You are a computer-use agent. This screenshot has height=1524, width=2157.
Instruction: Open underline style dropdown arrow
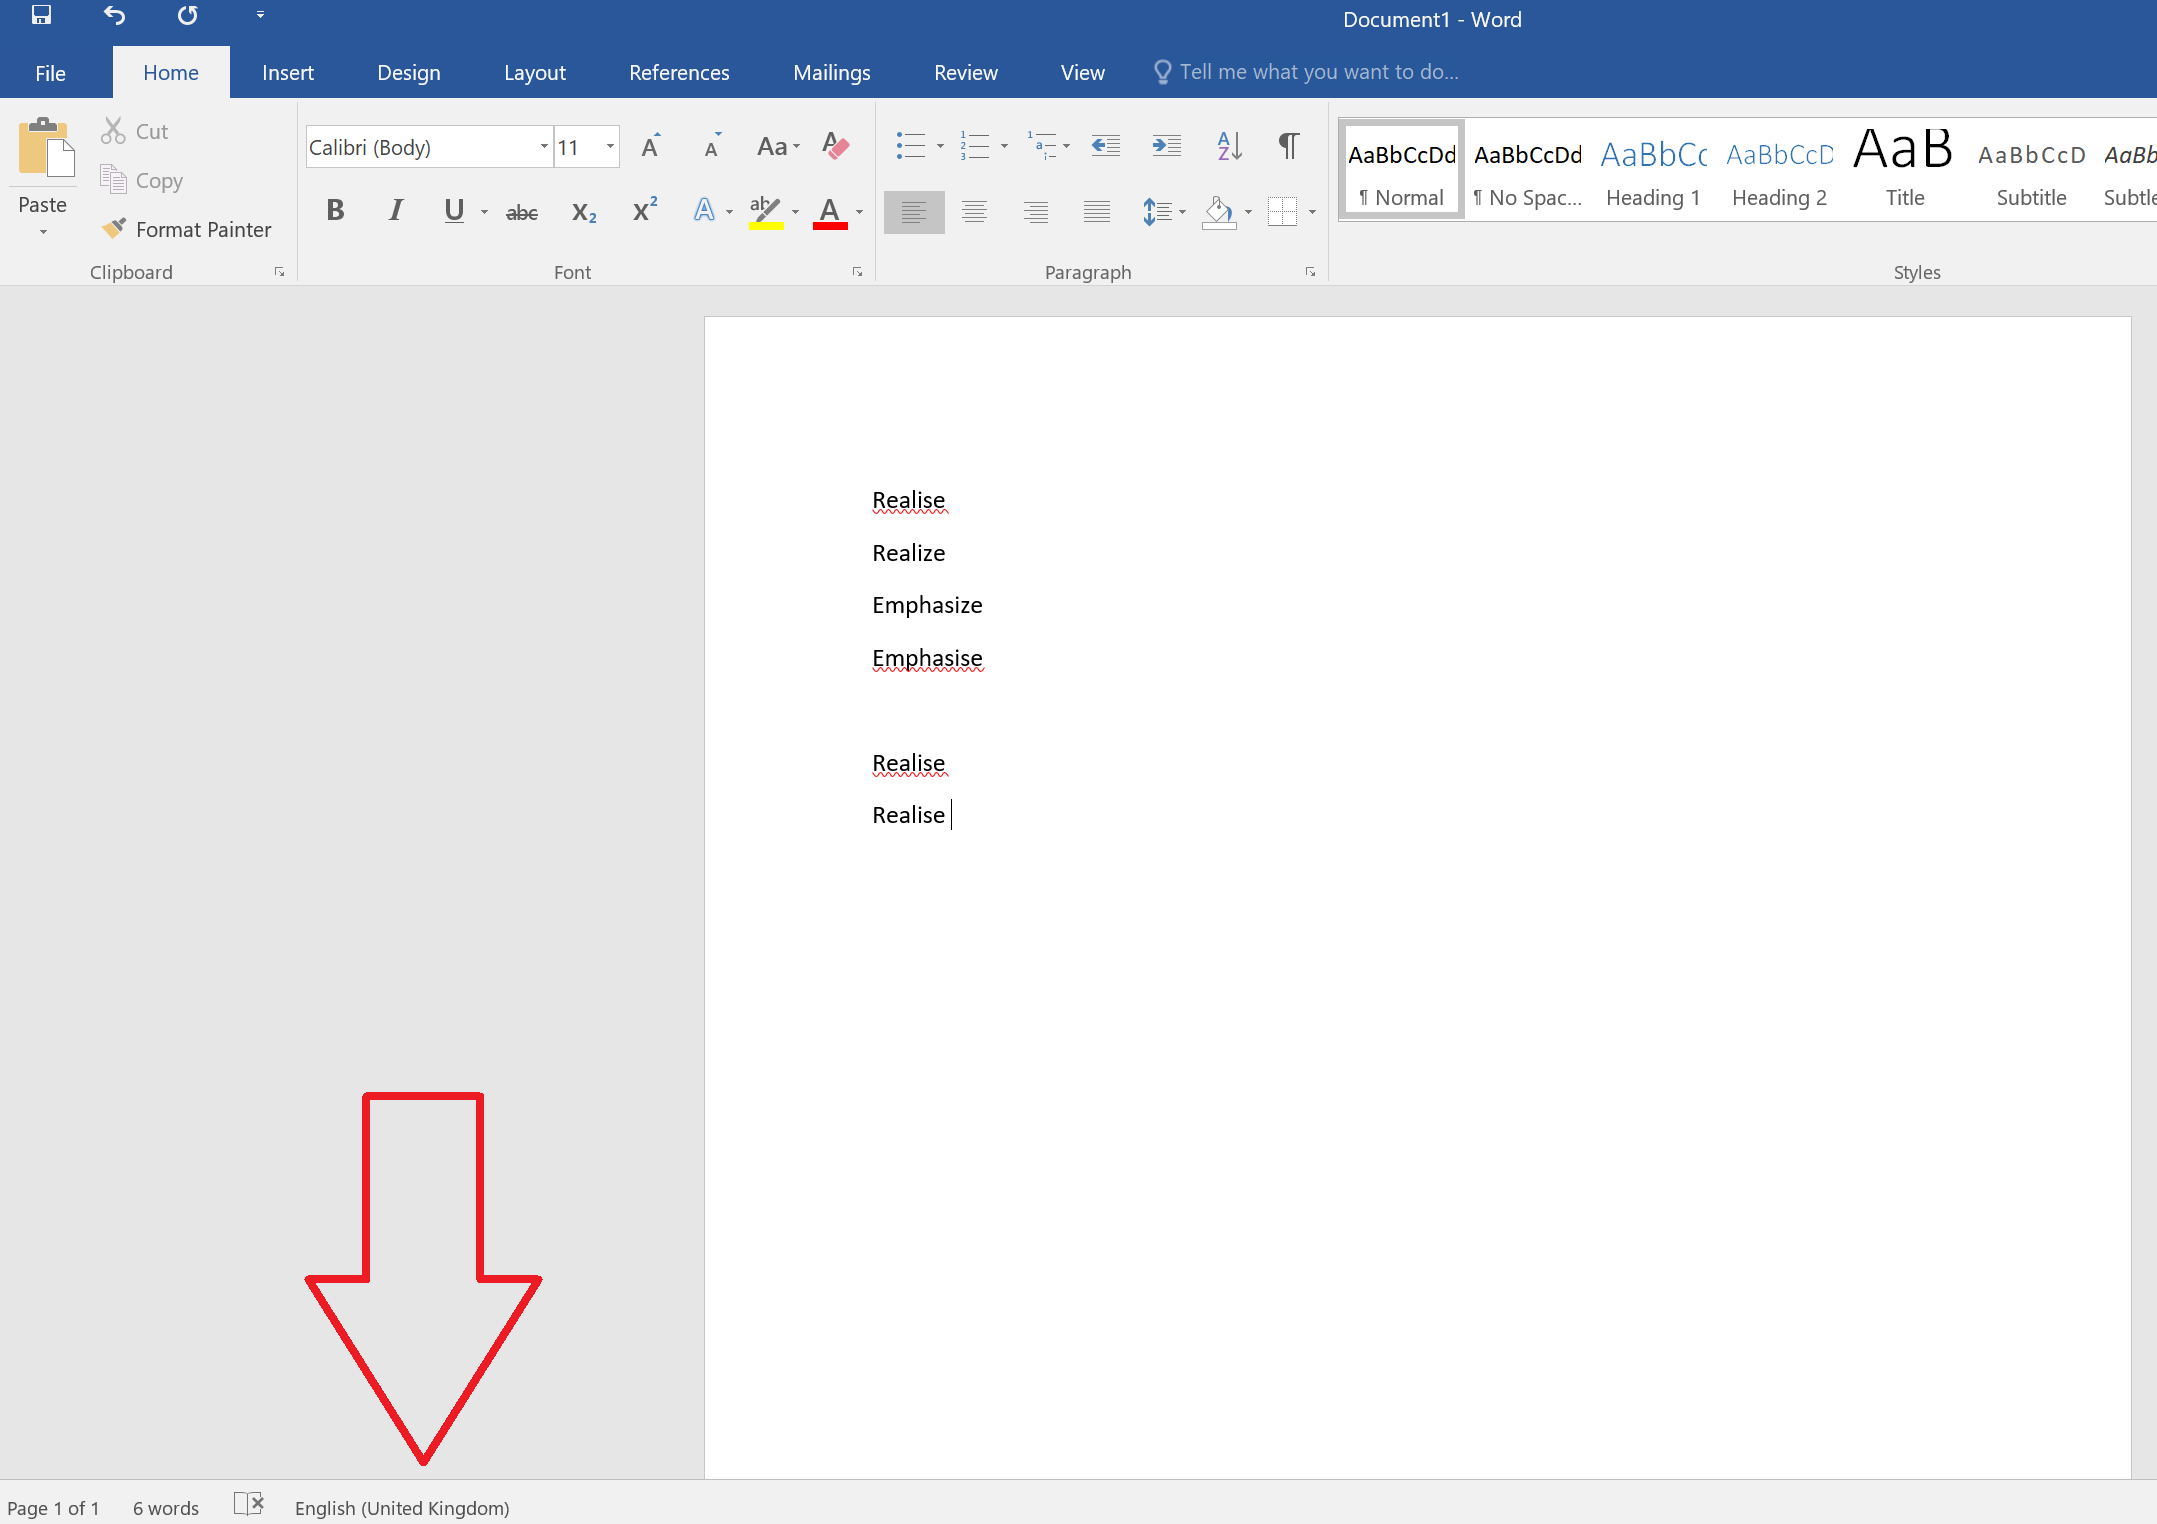[x=484, y=212]
